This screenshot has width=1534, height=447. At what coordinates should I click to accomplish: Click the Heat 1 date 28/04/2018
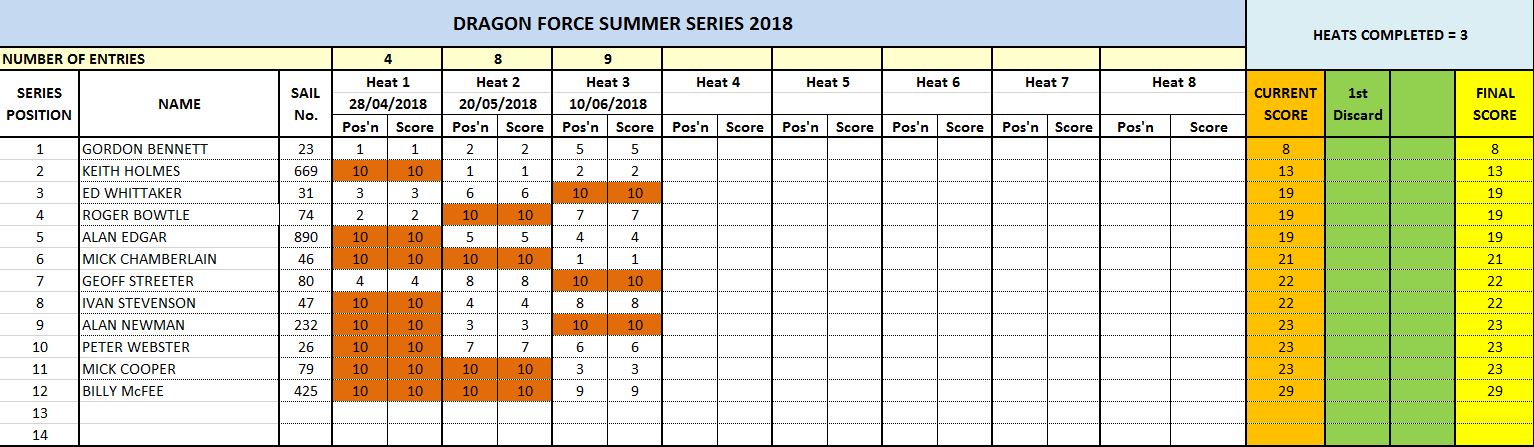[x=387, y=103]
